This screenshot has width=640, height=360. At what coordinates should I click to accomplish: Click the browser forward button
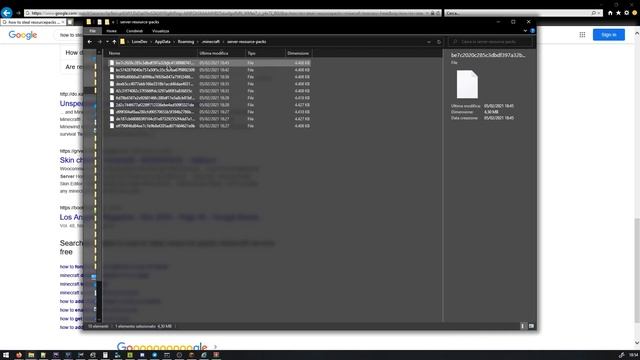[x=18, y=13]
